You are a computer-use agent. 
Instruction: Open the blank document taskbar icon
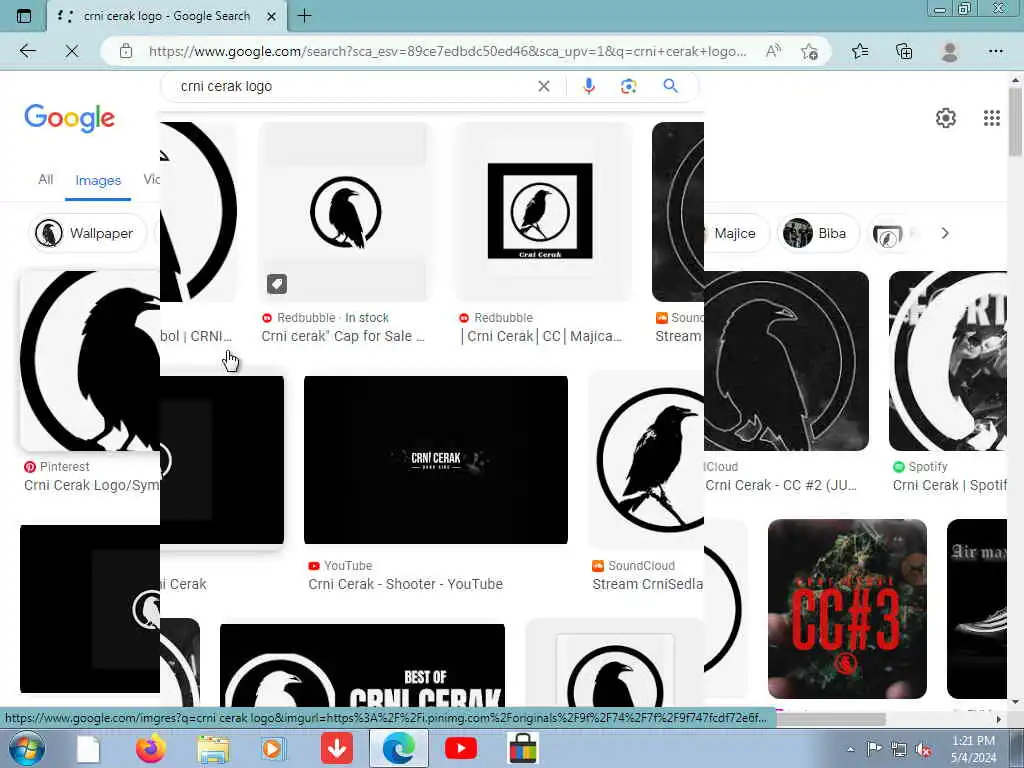click(x=88, y=748)
